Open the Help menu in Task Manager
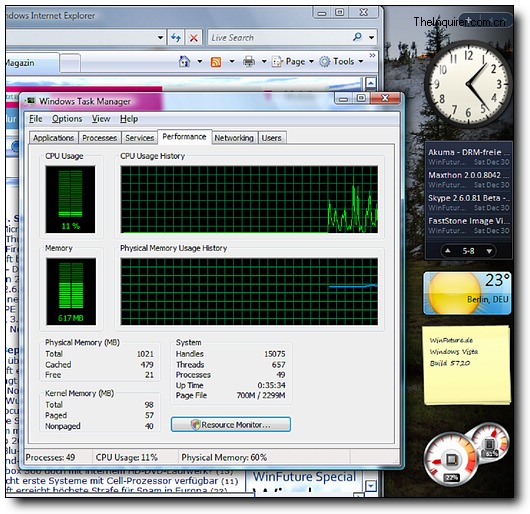Screen dimensions: 530x514 click(x=129, y=119)
